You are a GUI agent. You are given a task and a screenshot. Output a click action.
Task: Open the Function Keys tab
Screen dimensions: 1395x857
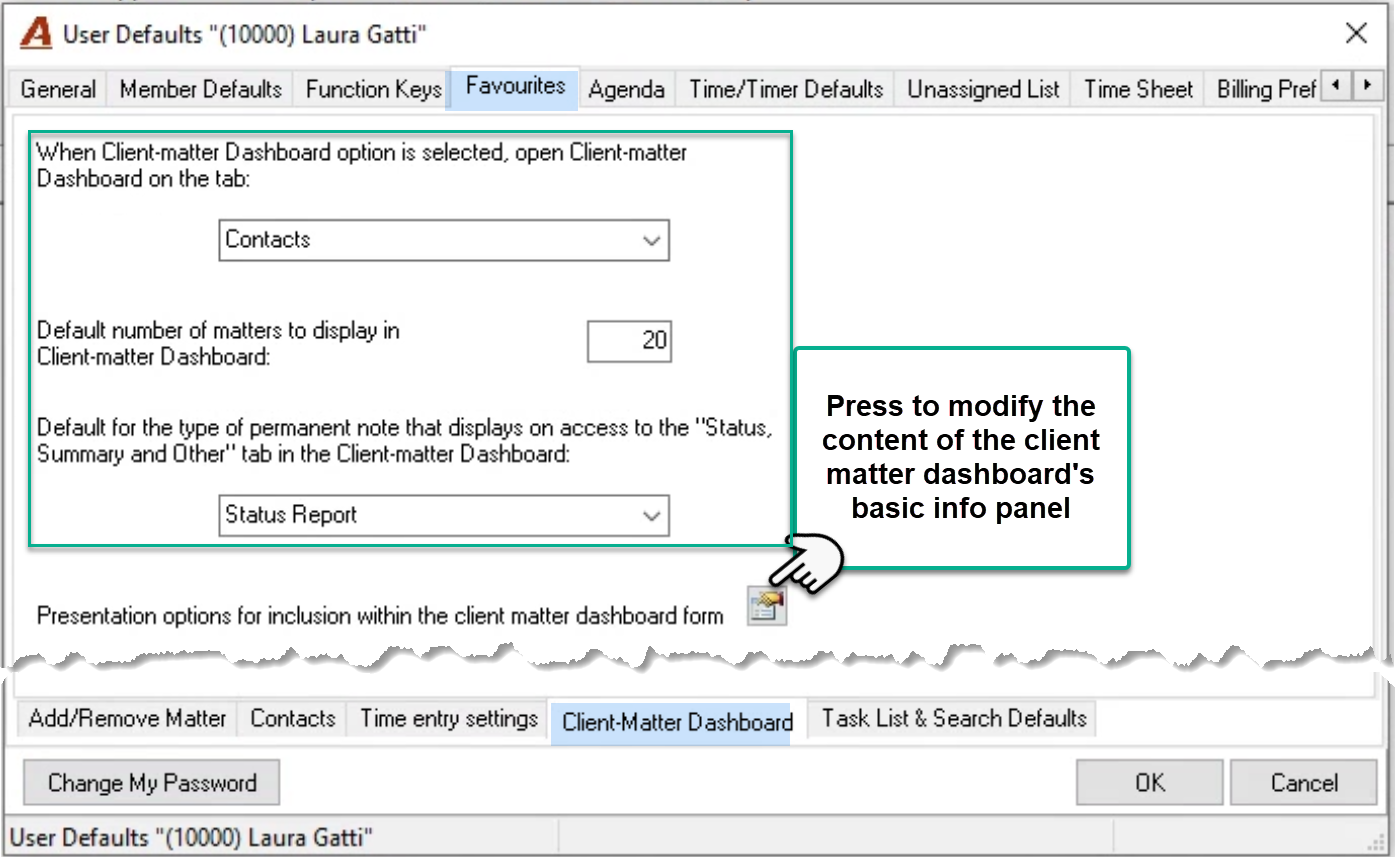tap(373, 89)
